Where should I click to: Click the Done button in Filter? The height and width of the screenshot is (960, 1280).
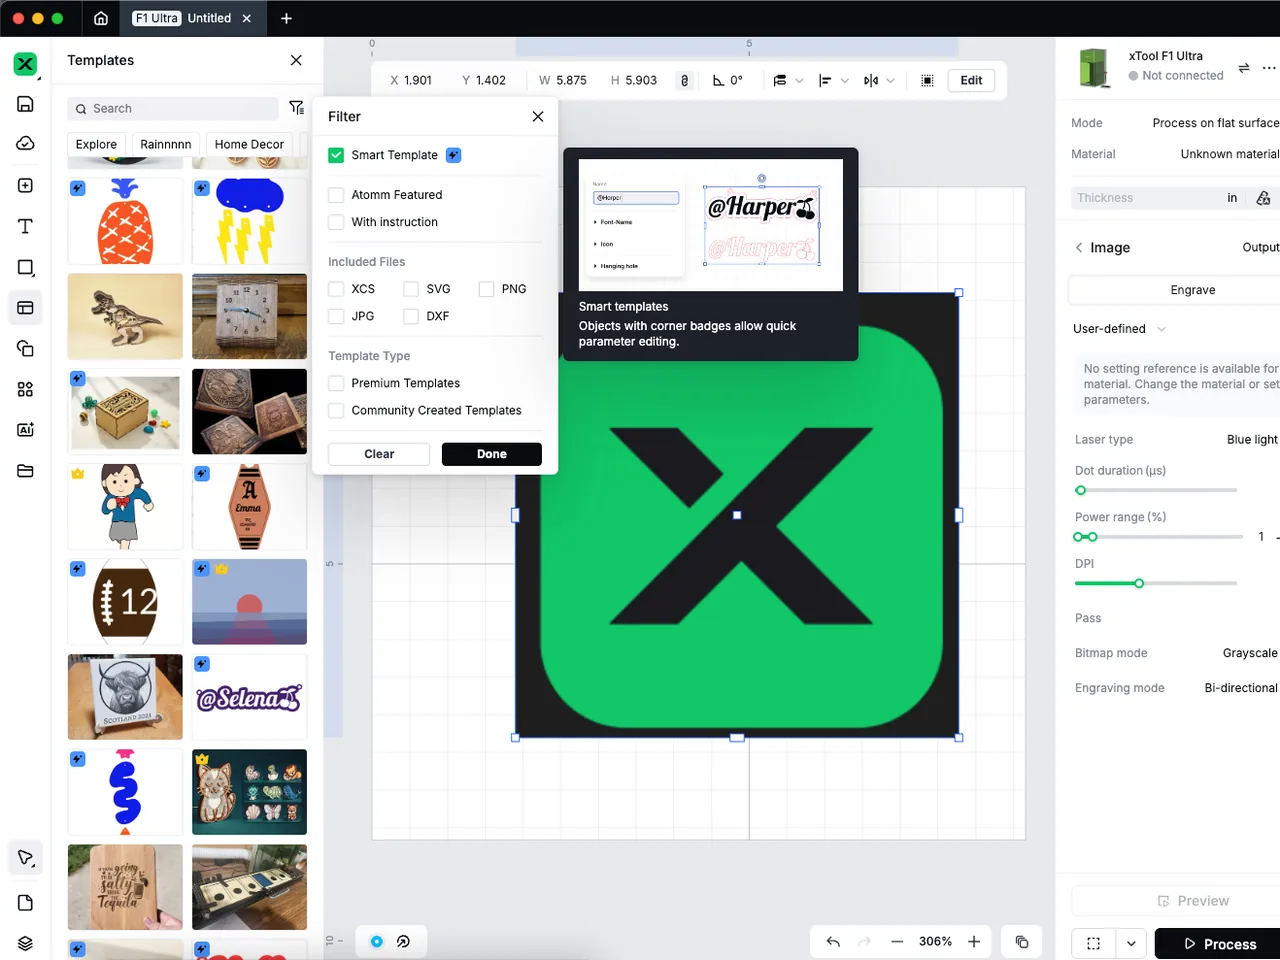click(492, 454)
